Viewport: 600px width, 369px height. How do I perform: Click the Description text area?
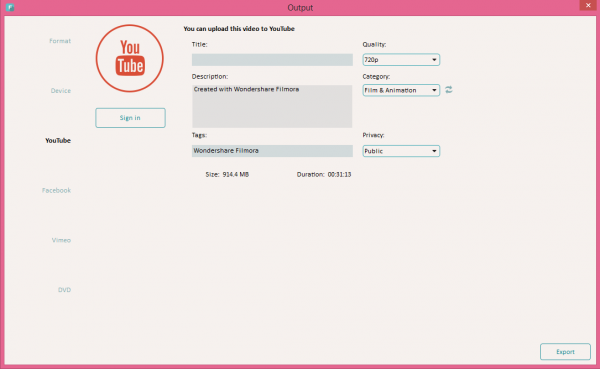pyautogui.click(x=272, y=106)
